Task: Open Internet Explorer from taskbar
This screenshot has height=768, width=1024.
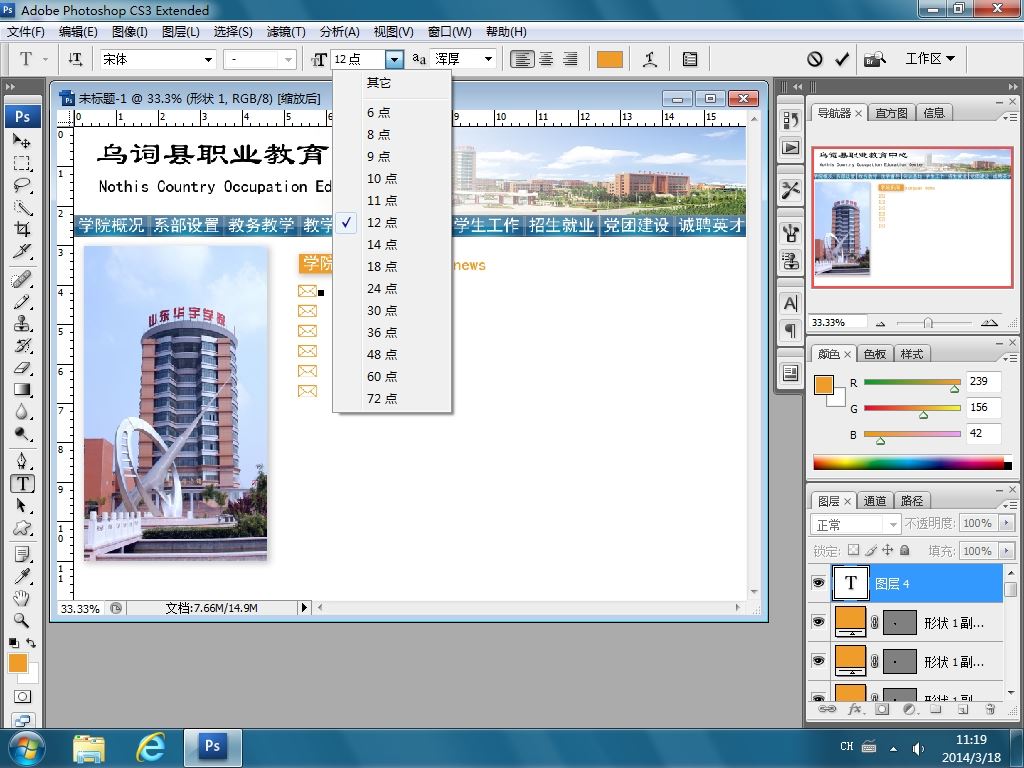Action: 151,747
